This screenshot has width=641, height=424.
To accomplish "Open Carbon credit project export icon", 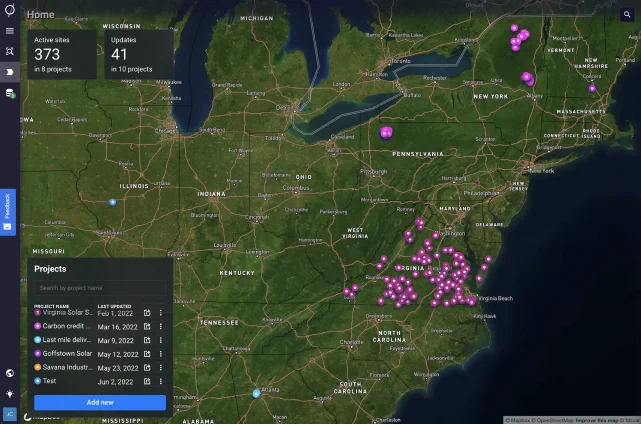I will pyautogui.click(x=147, y=326).
